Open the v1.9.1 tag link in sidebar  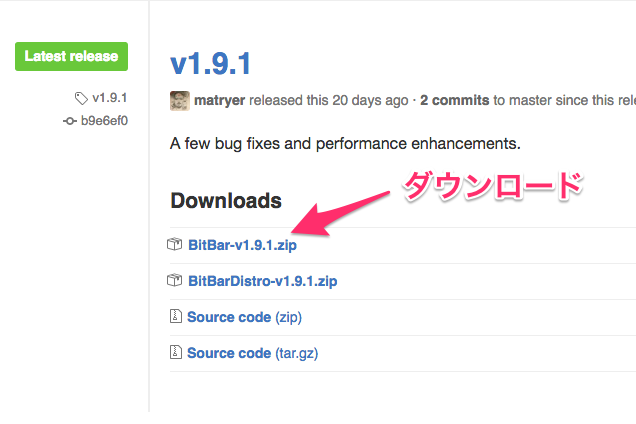(110, 98)
